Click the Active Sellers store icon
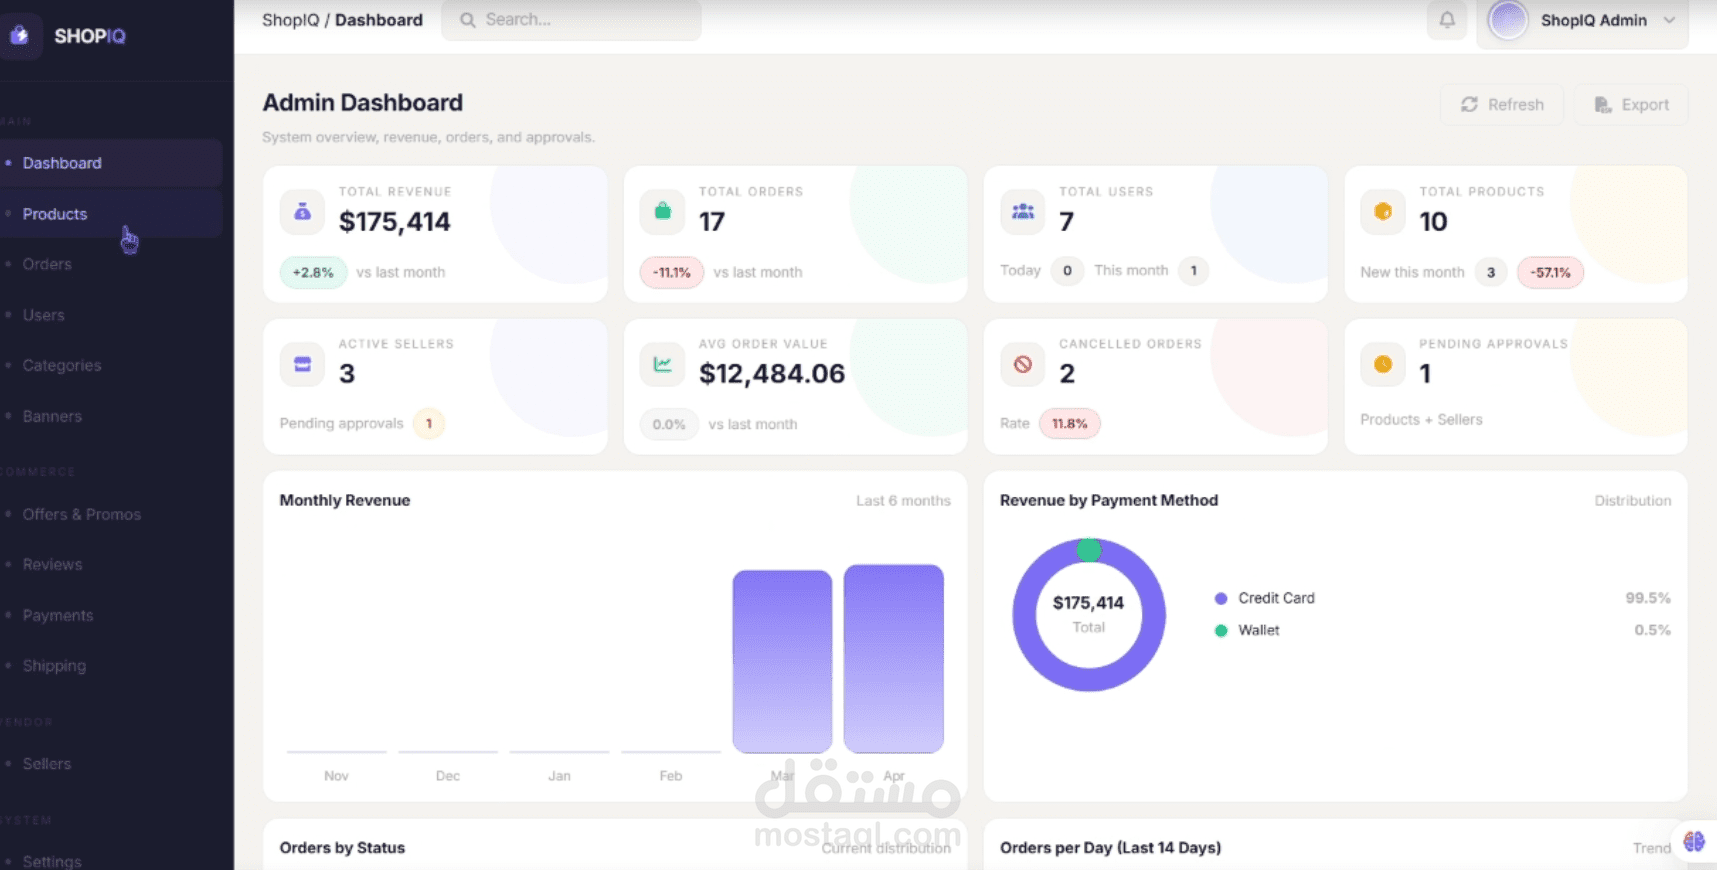This screenshot has width=1717, height=870. [302, 364]
